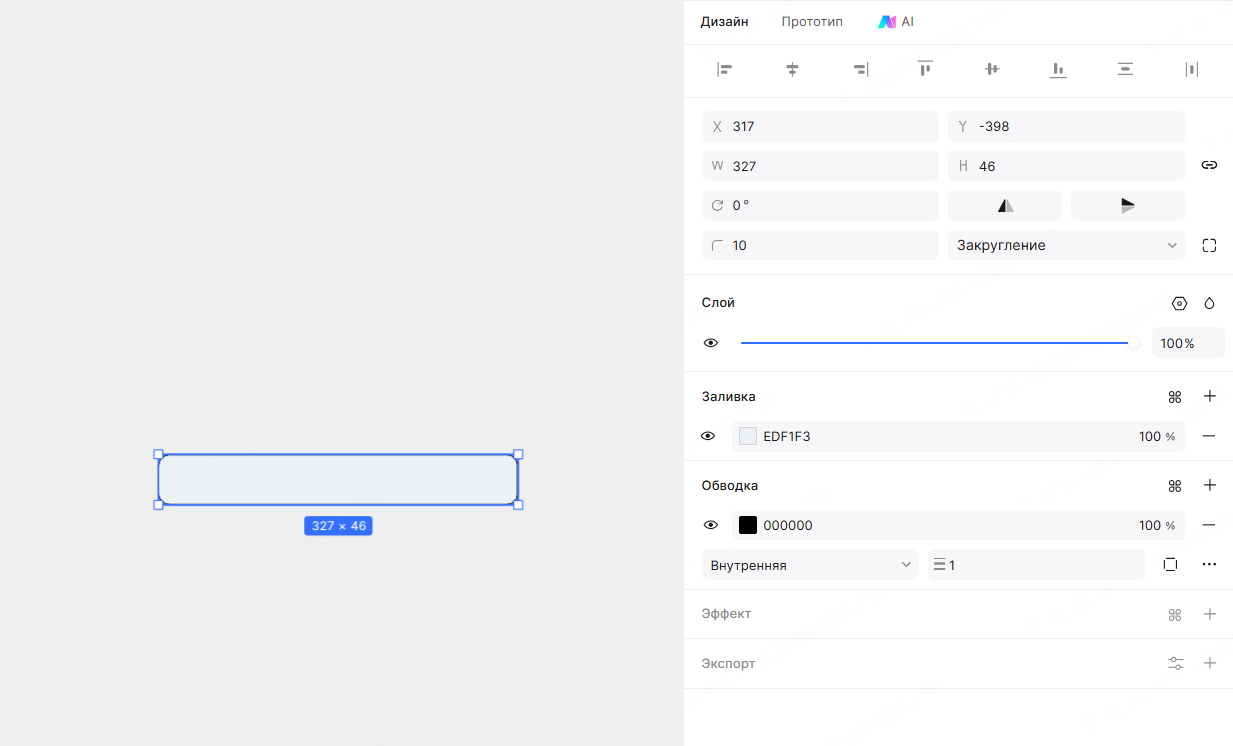Open the Закругление corner type dropdown
Screen dimensions: 1233x746
click(1066, 245)
